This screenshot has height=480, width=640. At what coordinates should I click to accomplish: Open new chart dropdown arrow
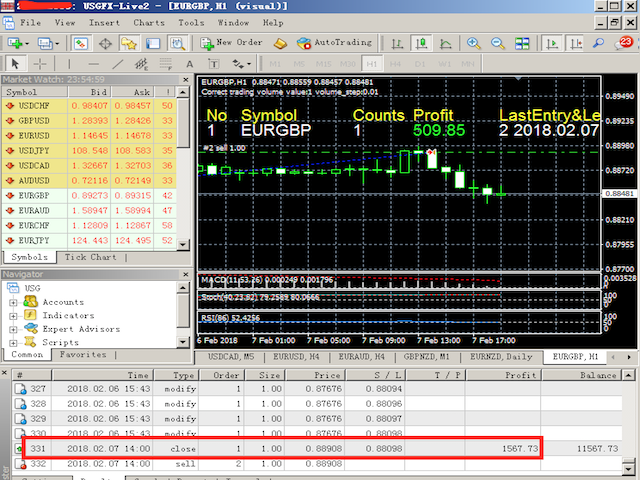pos(27,44)
